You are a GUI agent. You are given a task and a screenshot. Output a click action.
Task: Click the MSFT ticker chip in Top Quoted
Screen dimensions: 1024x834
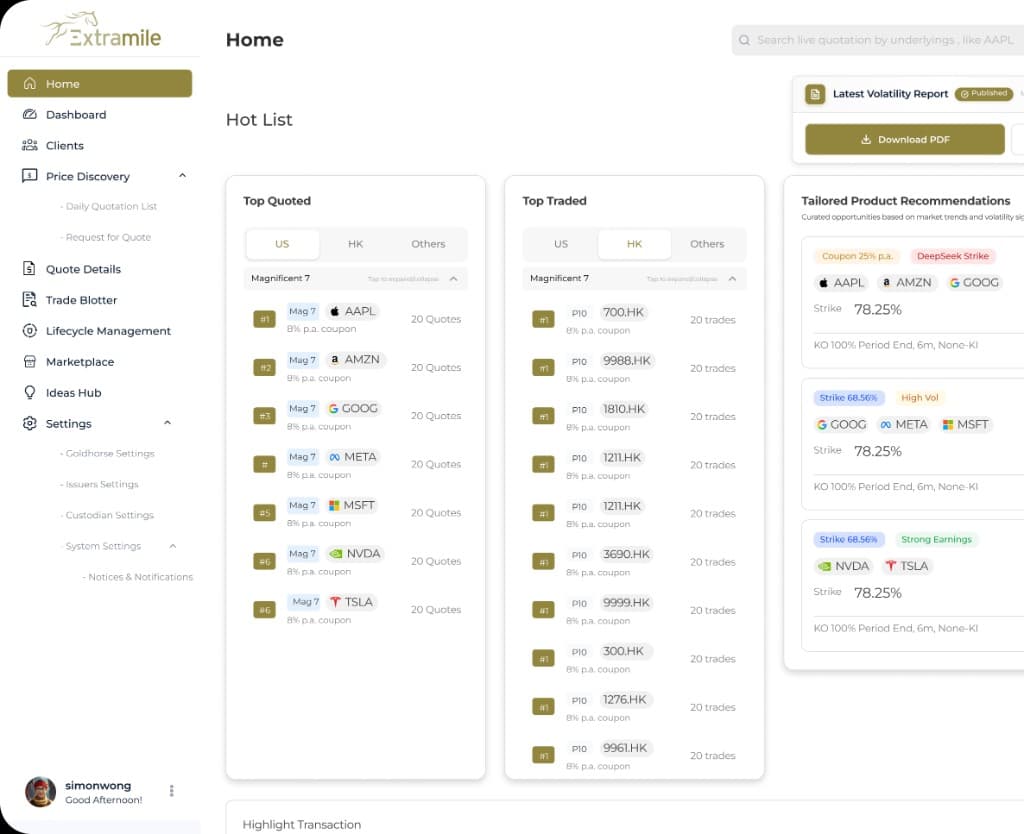tap(352, 505)
